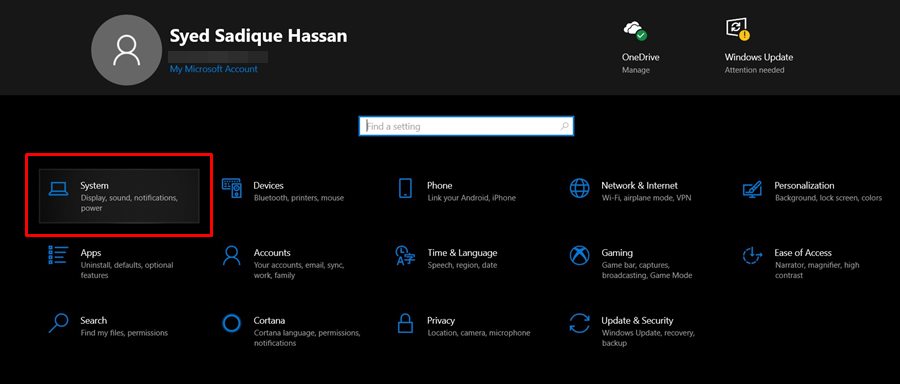Click 'Link your Android, iPhone' description

471,198
